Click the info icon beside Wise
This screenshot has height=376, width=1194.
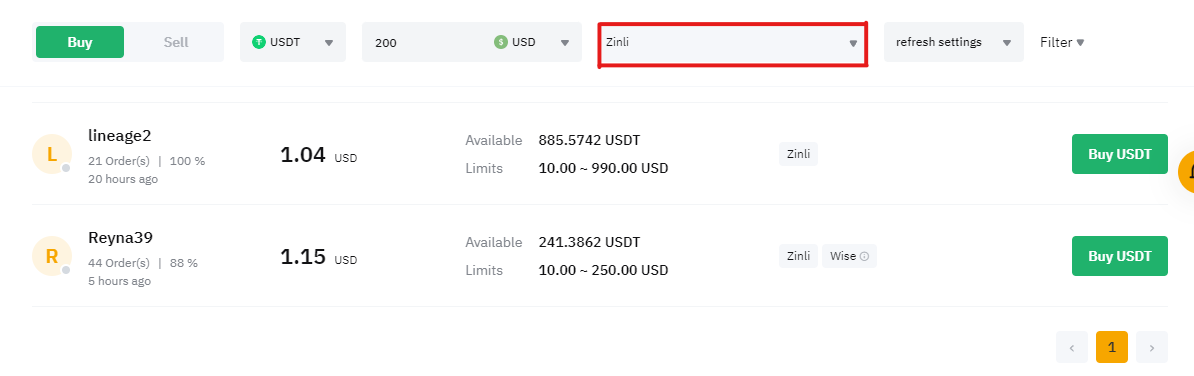(x=864, y=257)
